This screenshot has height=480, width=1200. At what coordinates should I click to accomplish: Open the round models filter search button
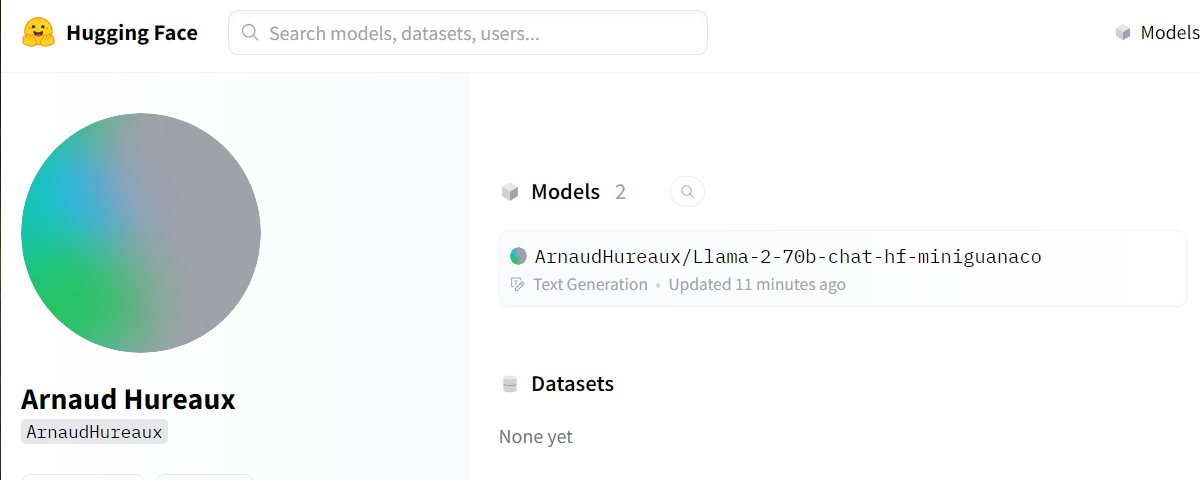click(x=687, y=191)
